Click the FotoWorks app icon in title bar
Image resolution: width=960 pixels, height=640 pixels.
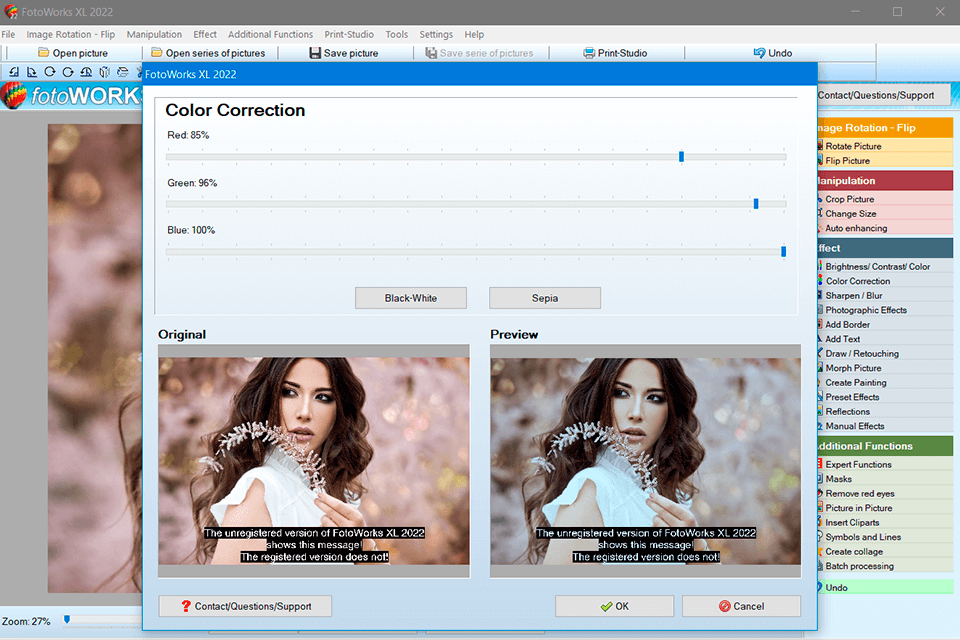pyautogui.click(x=11, y=12)
